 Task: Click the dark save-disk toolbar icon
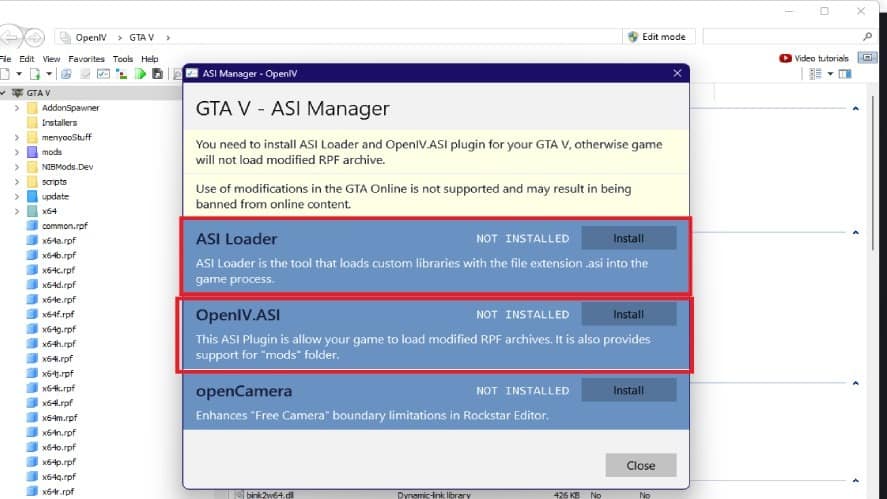[x=158, y=74]
